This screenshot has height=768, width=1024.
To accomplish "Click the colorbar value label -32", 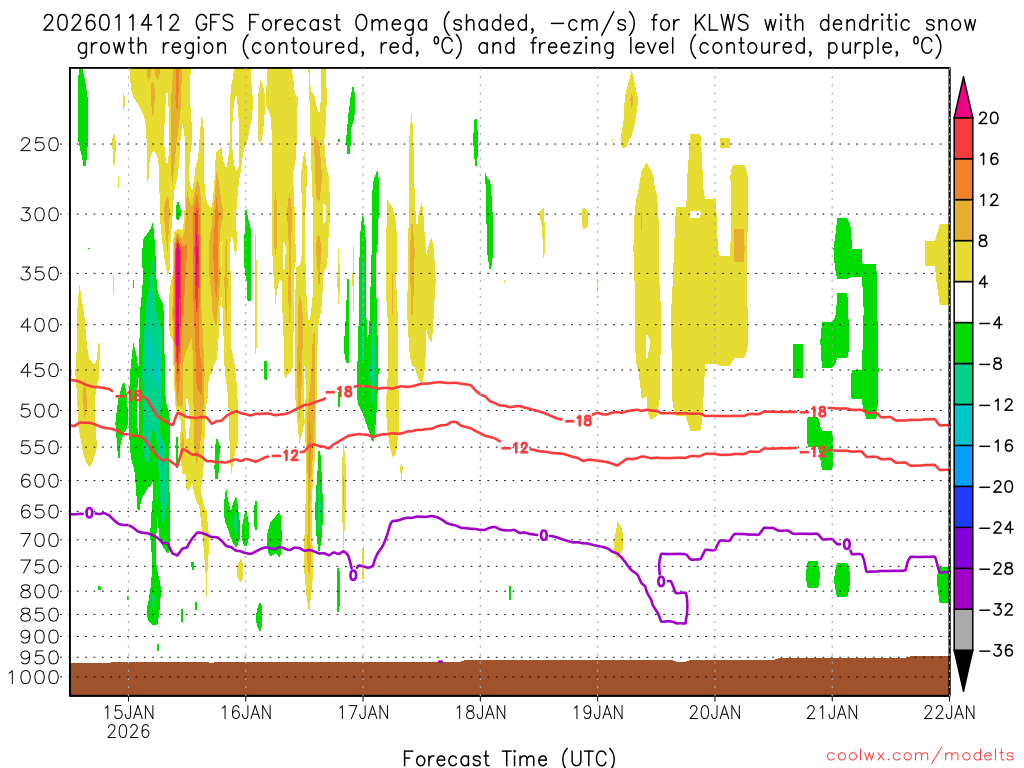I will pyautogui.click(x=996, y=609).
